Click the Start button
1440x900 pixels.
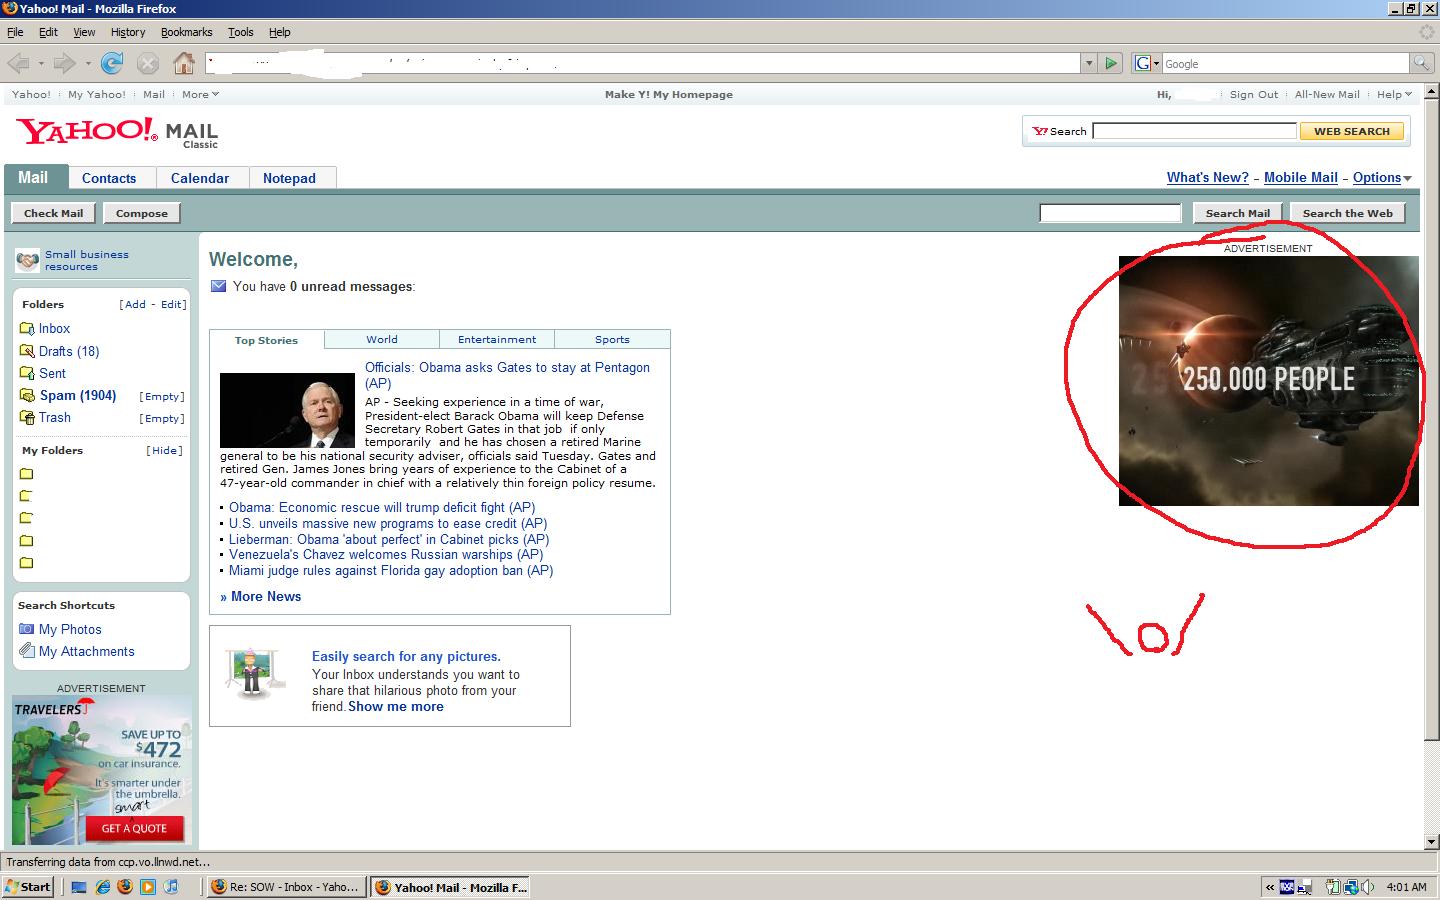pyautogui.click(x=29, y=886)
